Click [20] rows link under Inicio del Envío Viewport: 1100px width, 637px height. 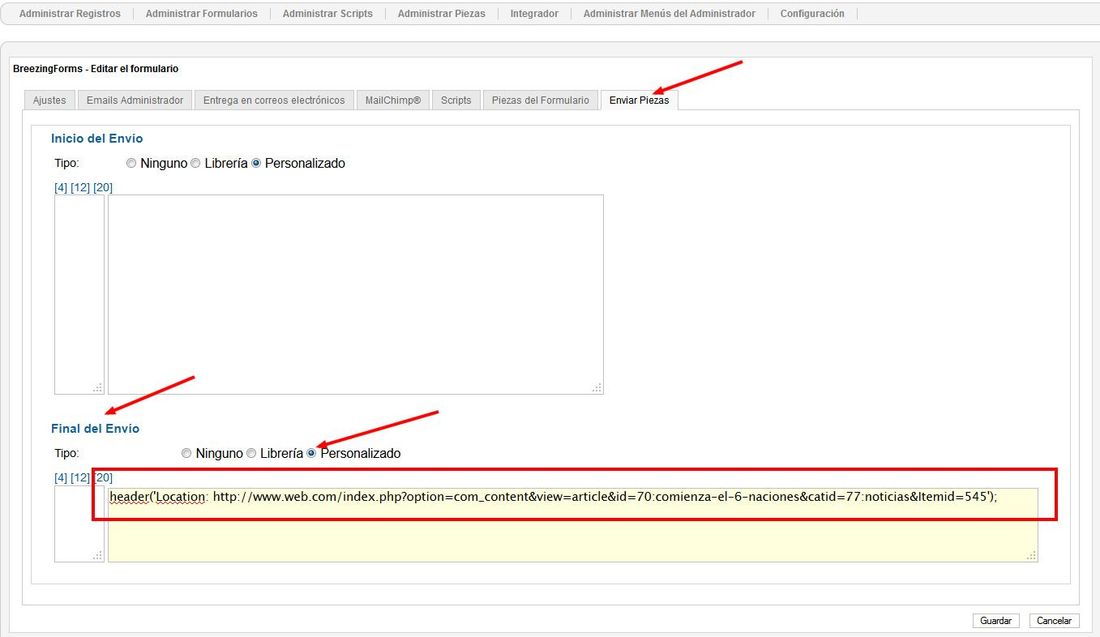tap(103, 187)
